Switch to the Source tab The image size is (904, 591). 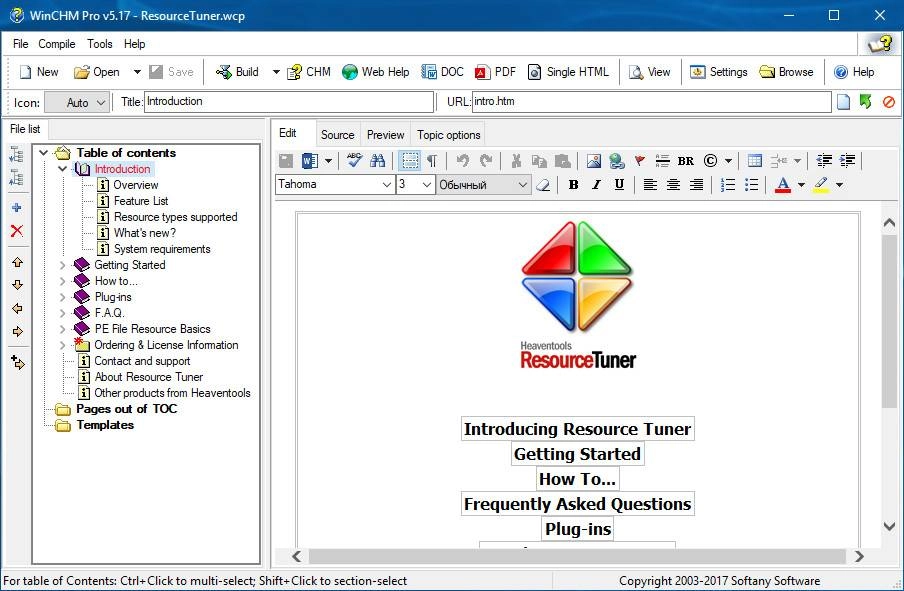[337, 135]
